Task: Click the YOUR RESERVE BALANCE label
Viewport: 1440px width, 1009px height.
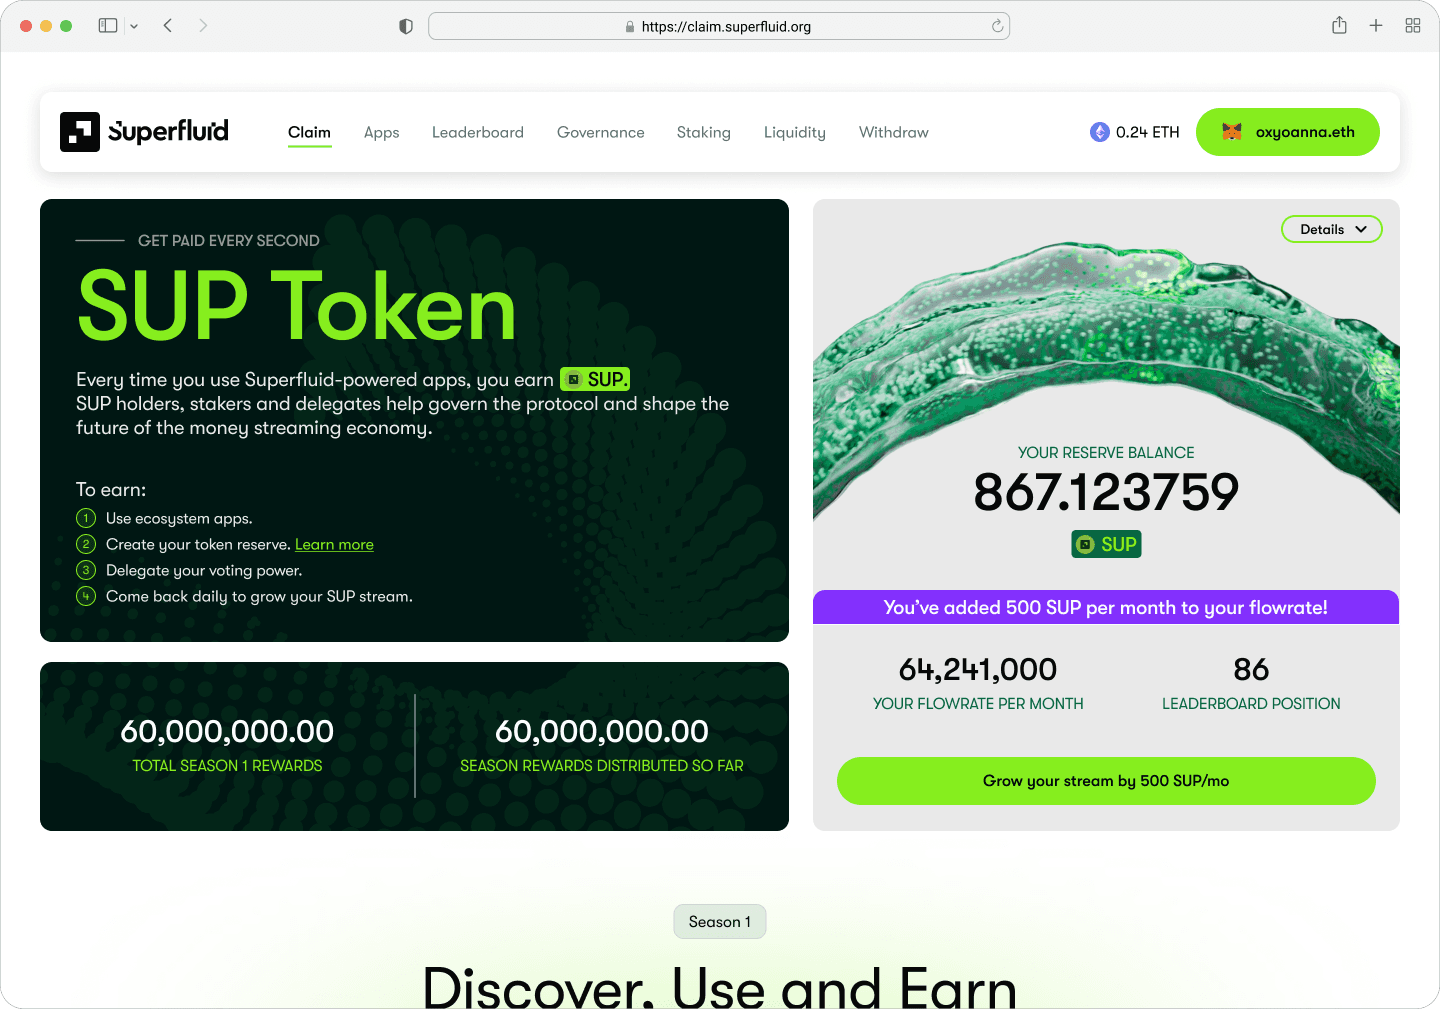Action: click(1106, 453)
